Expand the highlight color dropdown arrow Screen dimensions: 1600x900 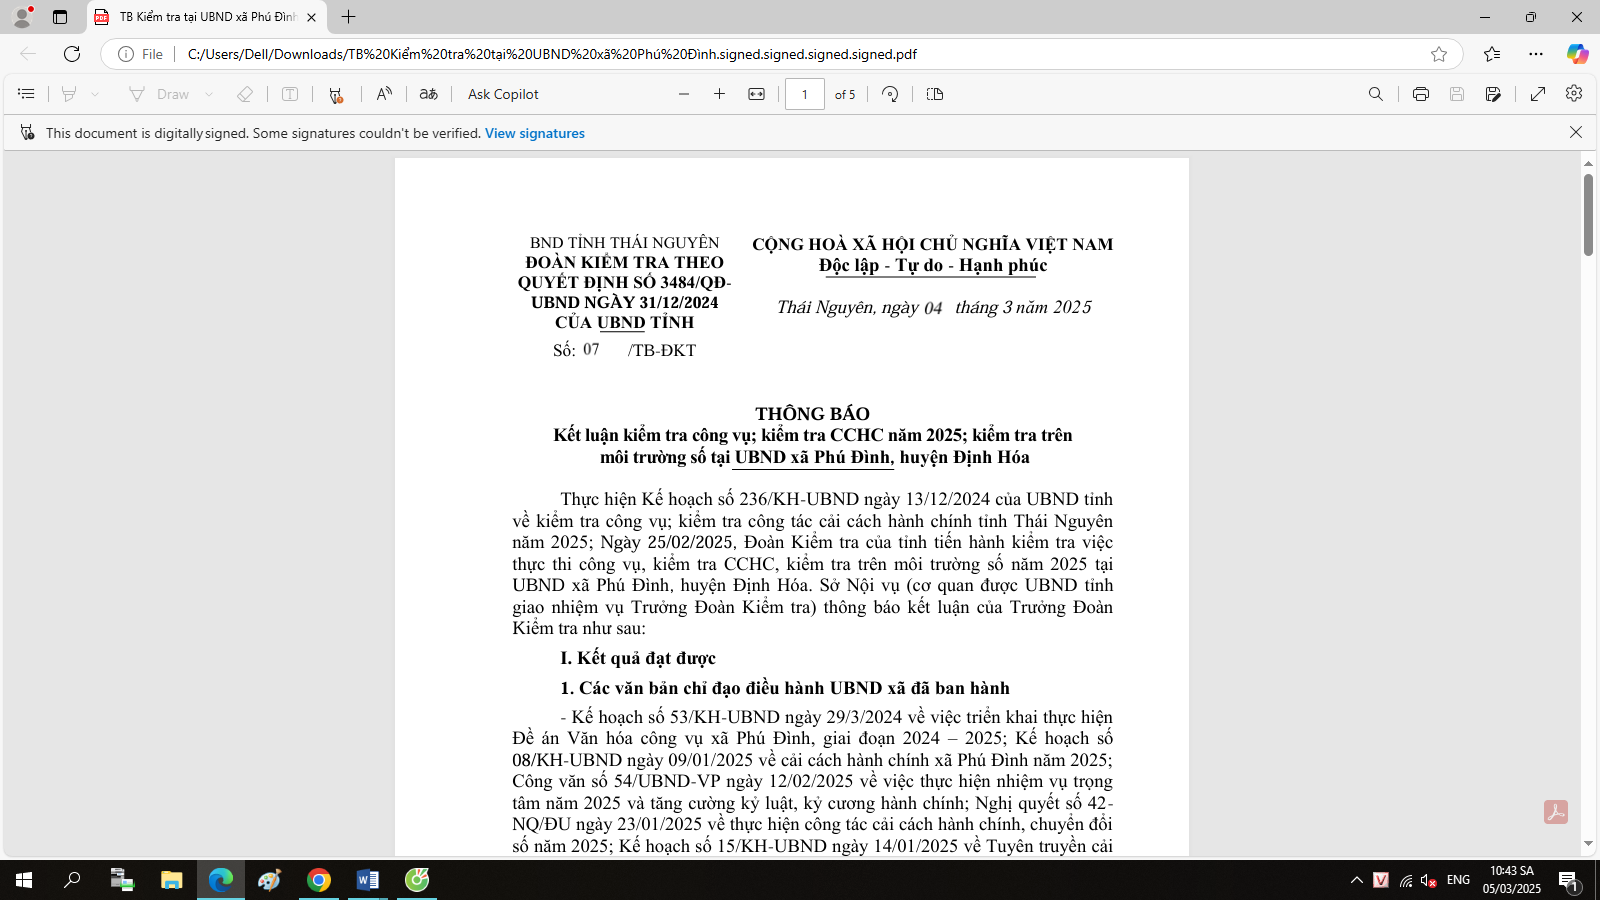coord(95,94)
